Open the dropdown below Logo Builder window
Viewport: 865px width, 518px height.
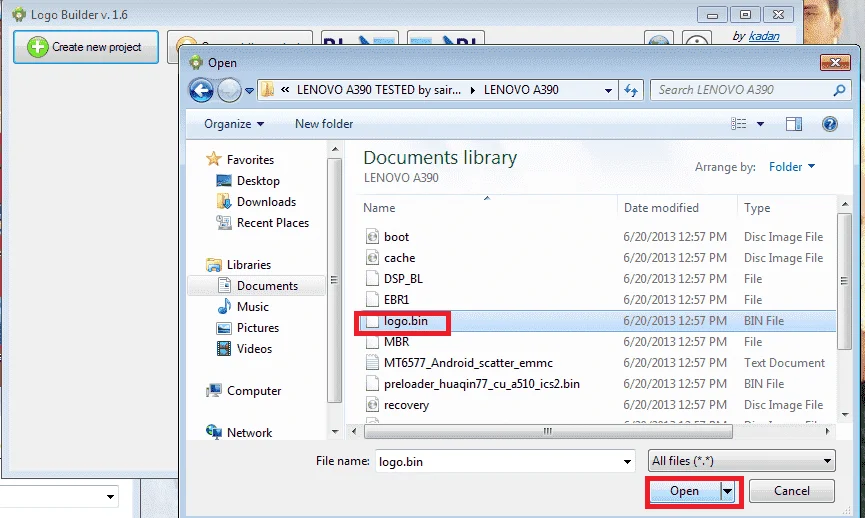pyautogui.click(x=110, y=496)
